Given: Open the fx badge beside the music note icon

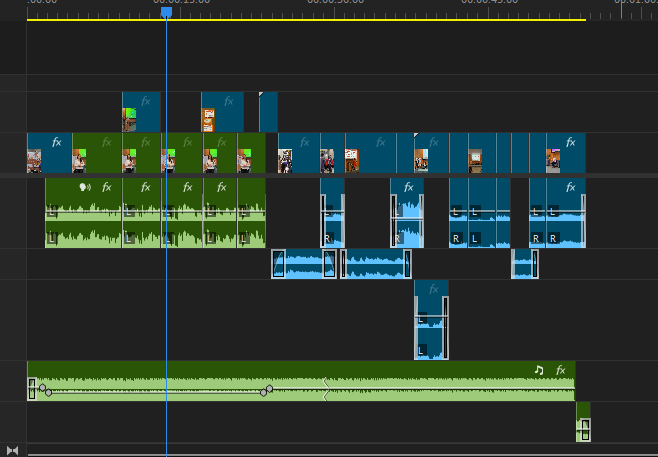Looking at the screenshot, I should point(560,370).
